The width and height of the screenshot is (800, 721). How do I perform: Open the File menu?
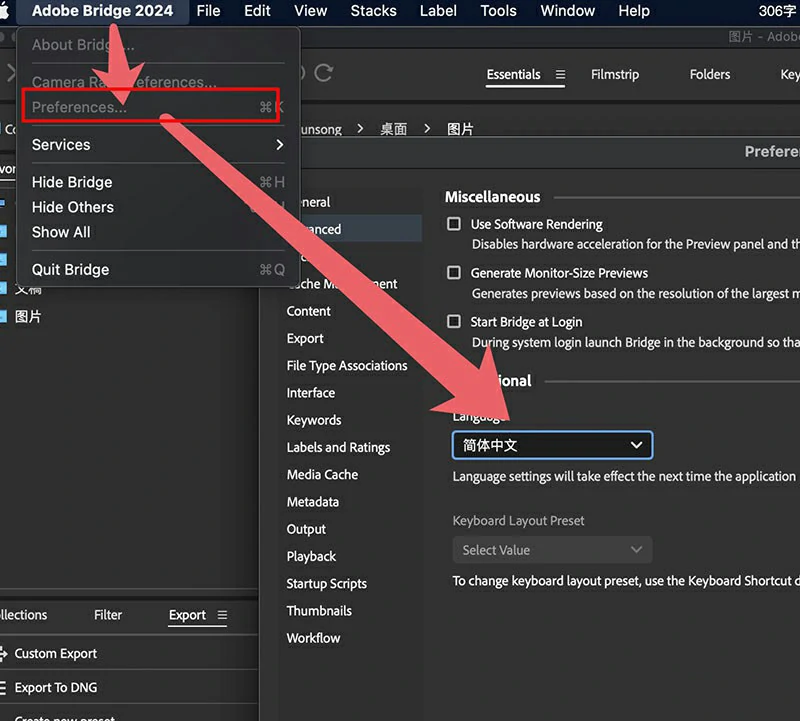(209, 11)
